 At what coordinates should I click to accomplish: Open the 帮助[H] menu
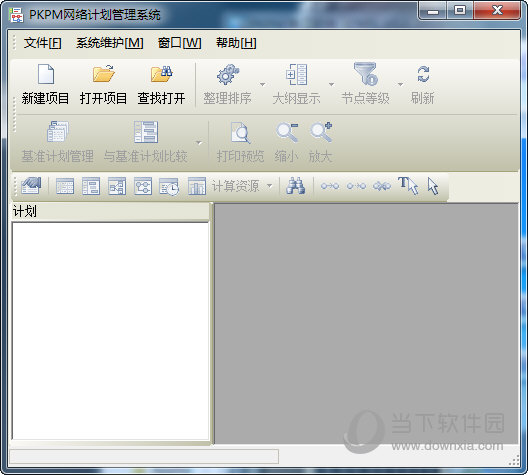236,43
